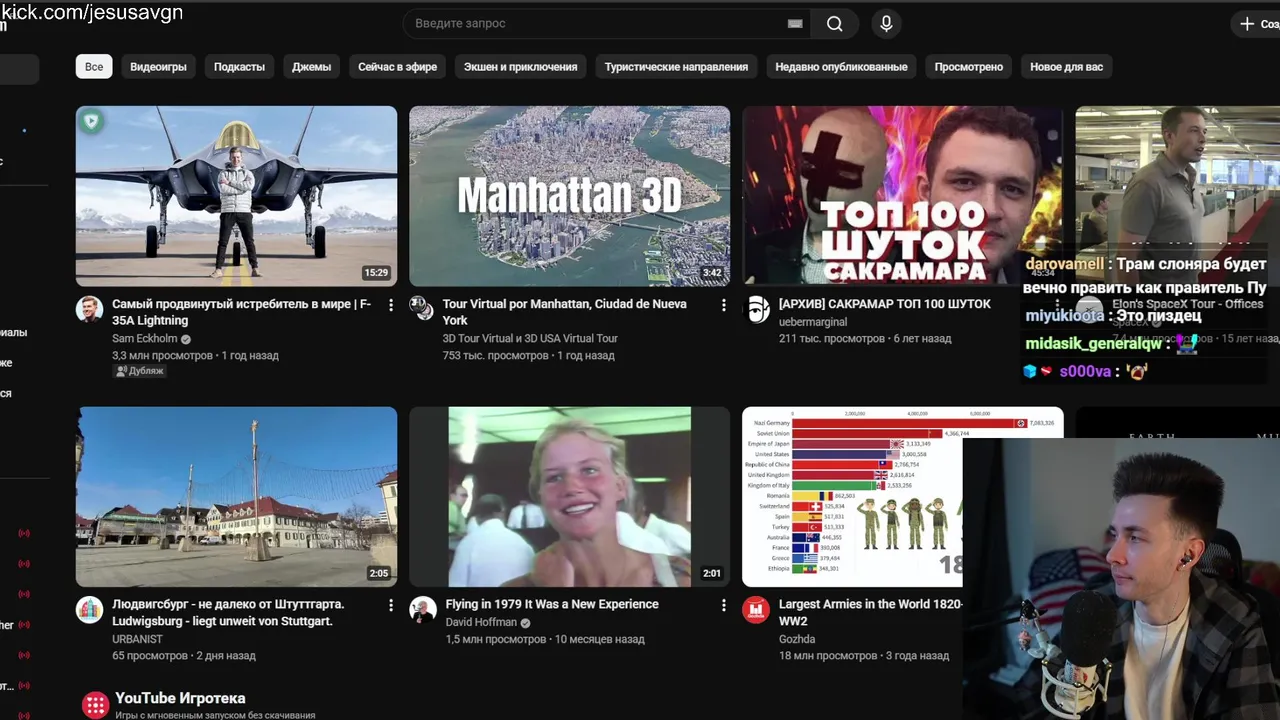Click the Дубляж badge under F-35 video
1280x720 pixels.
point(139,371)
